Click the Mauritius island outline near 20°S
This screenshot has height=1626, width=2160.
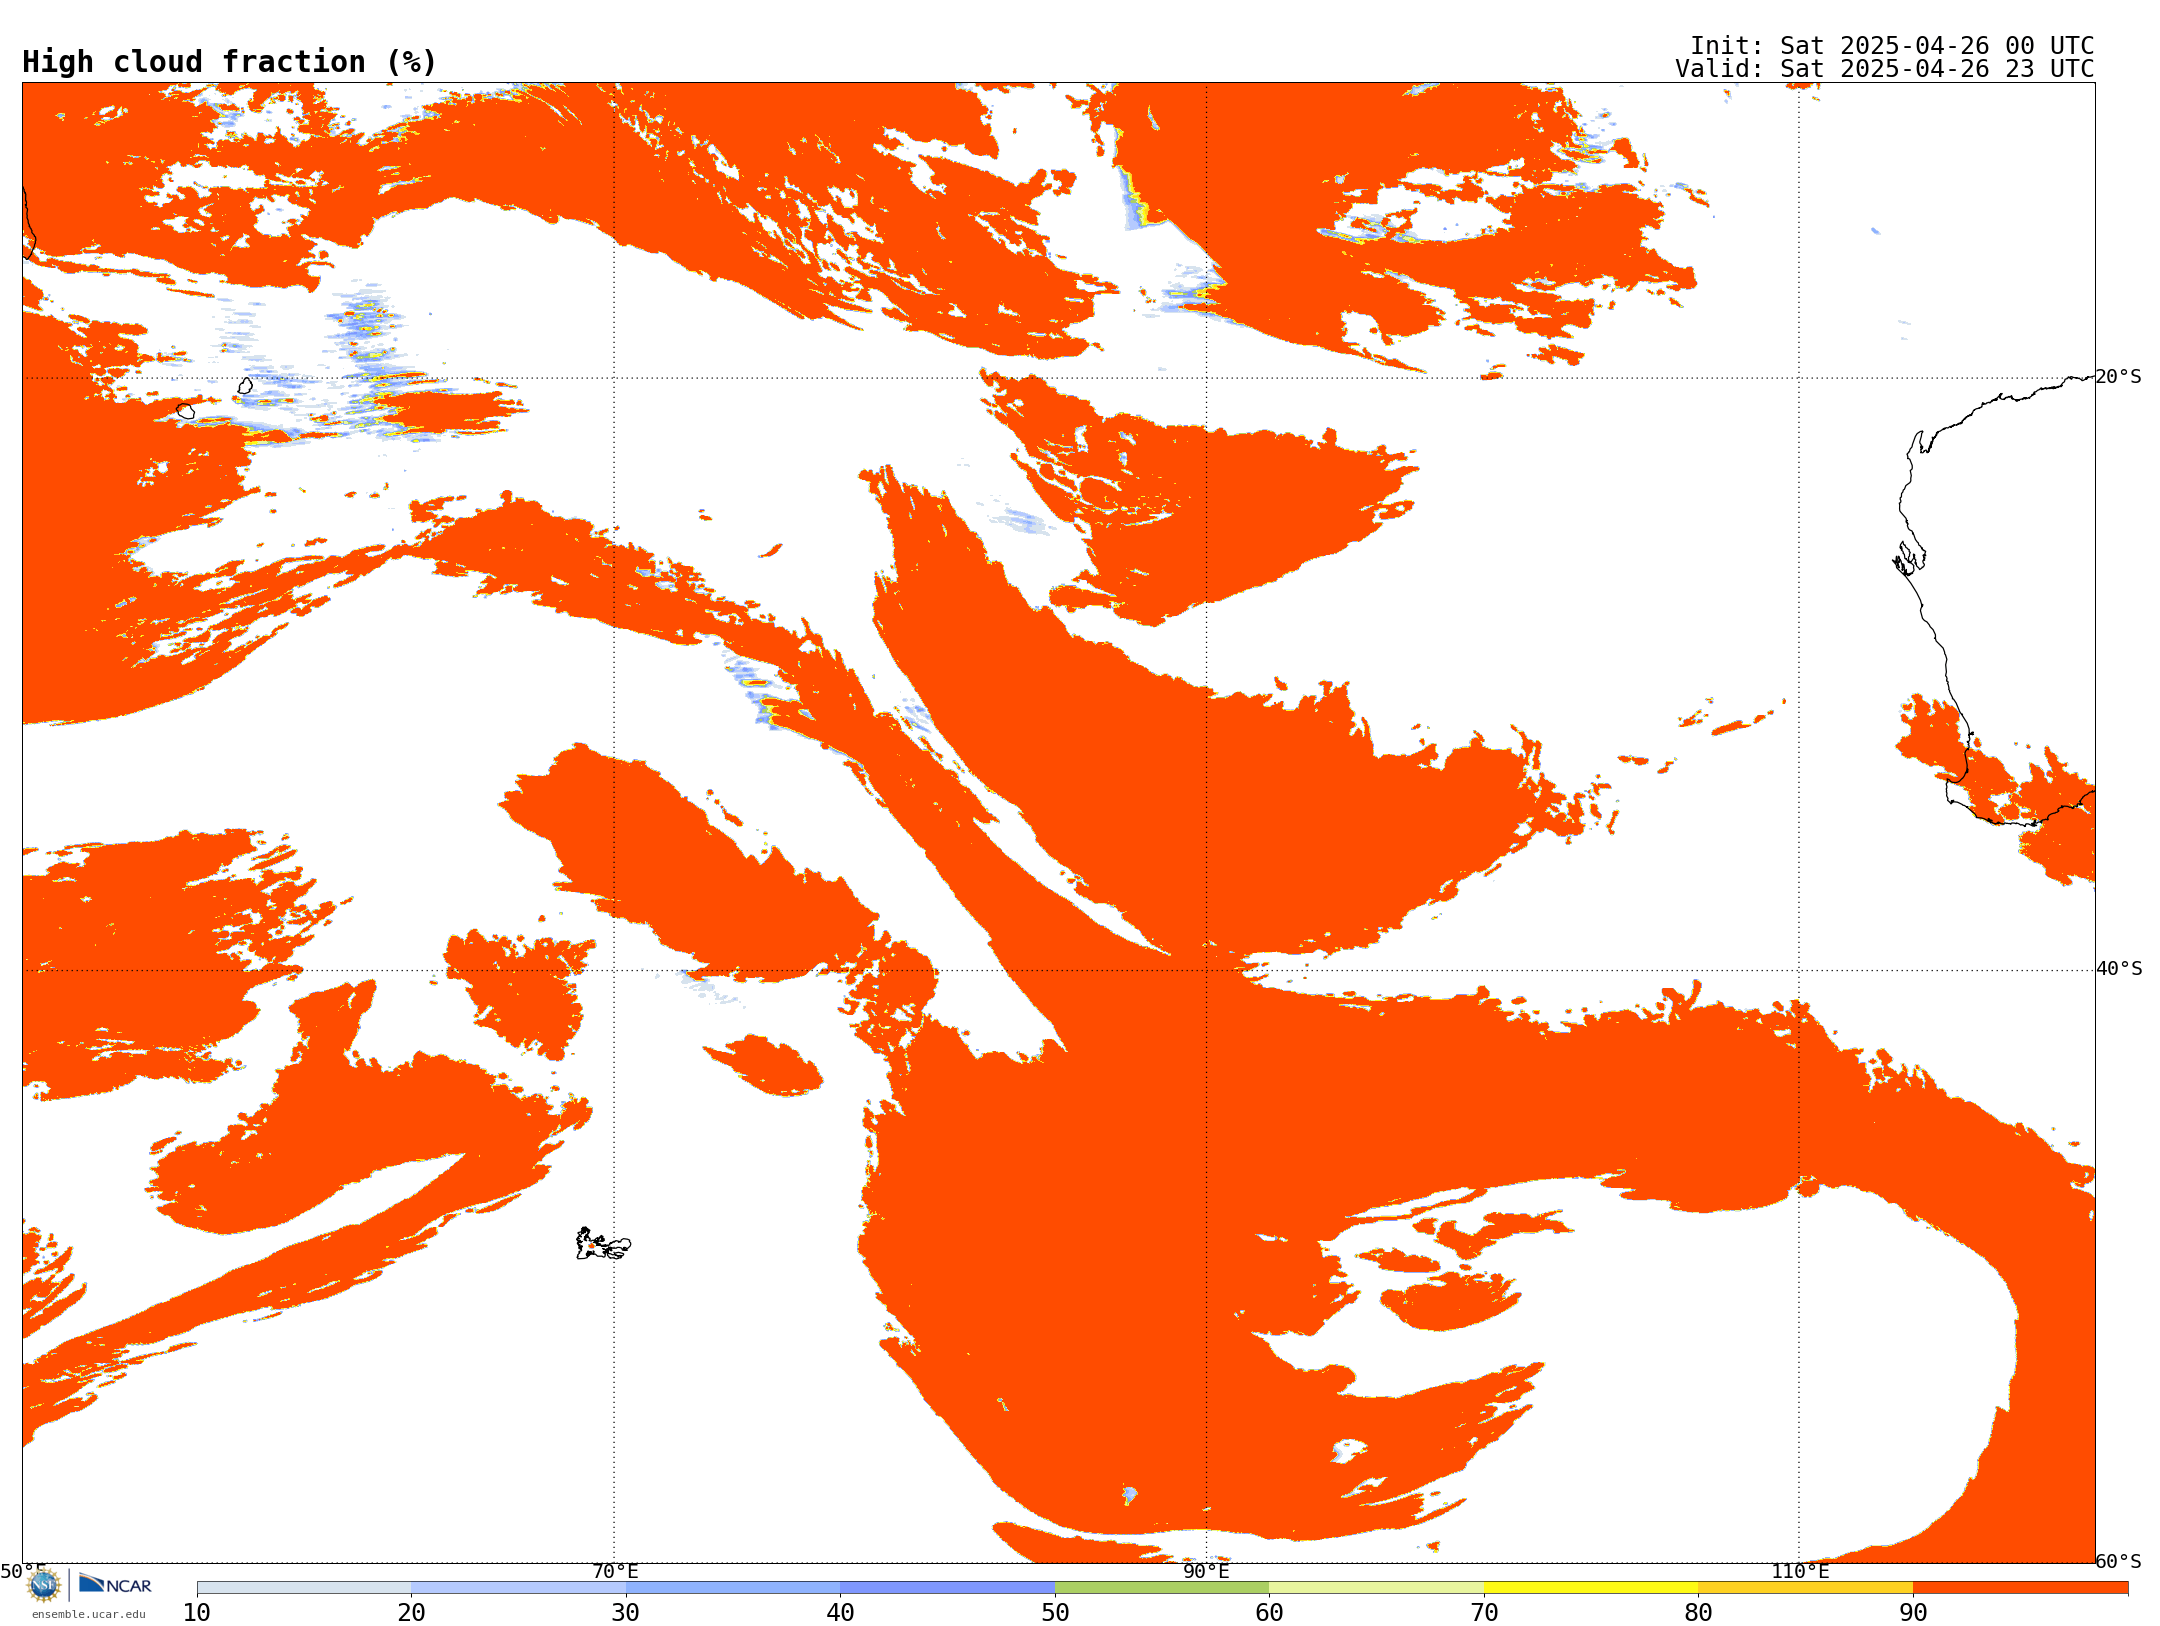click(245, 385)
